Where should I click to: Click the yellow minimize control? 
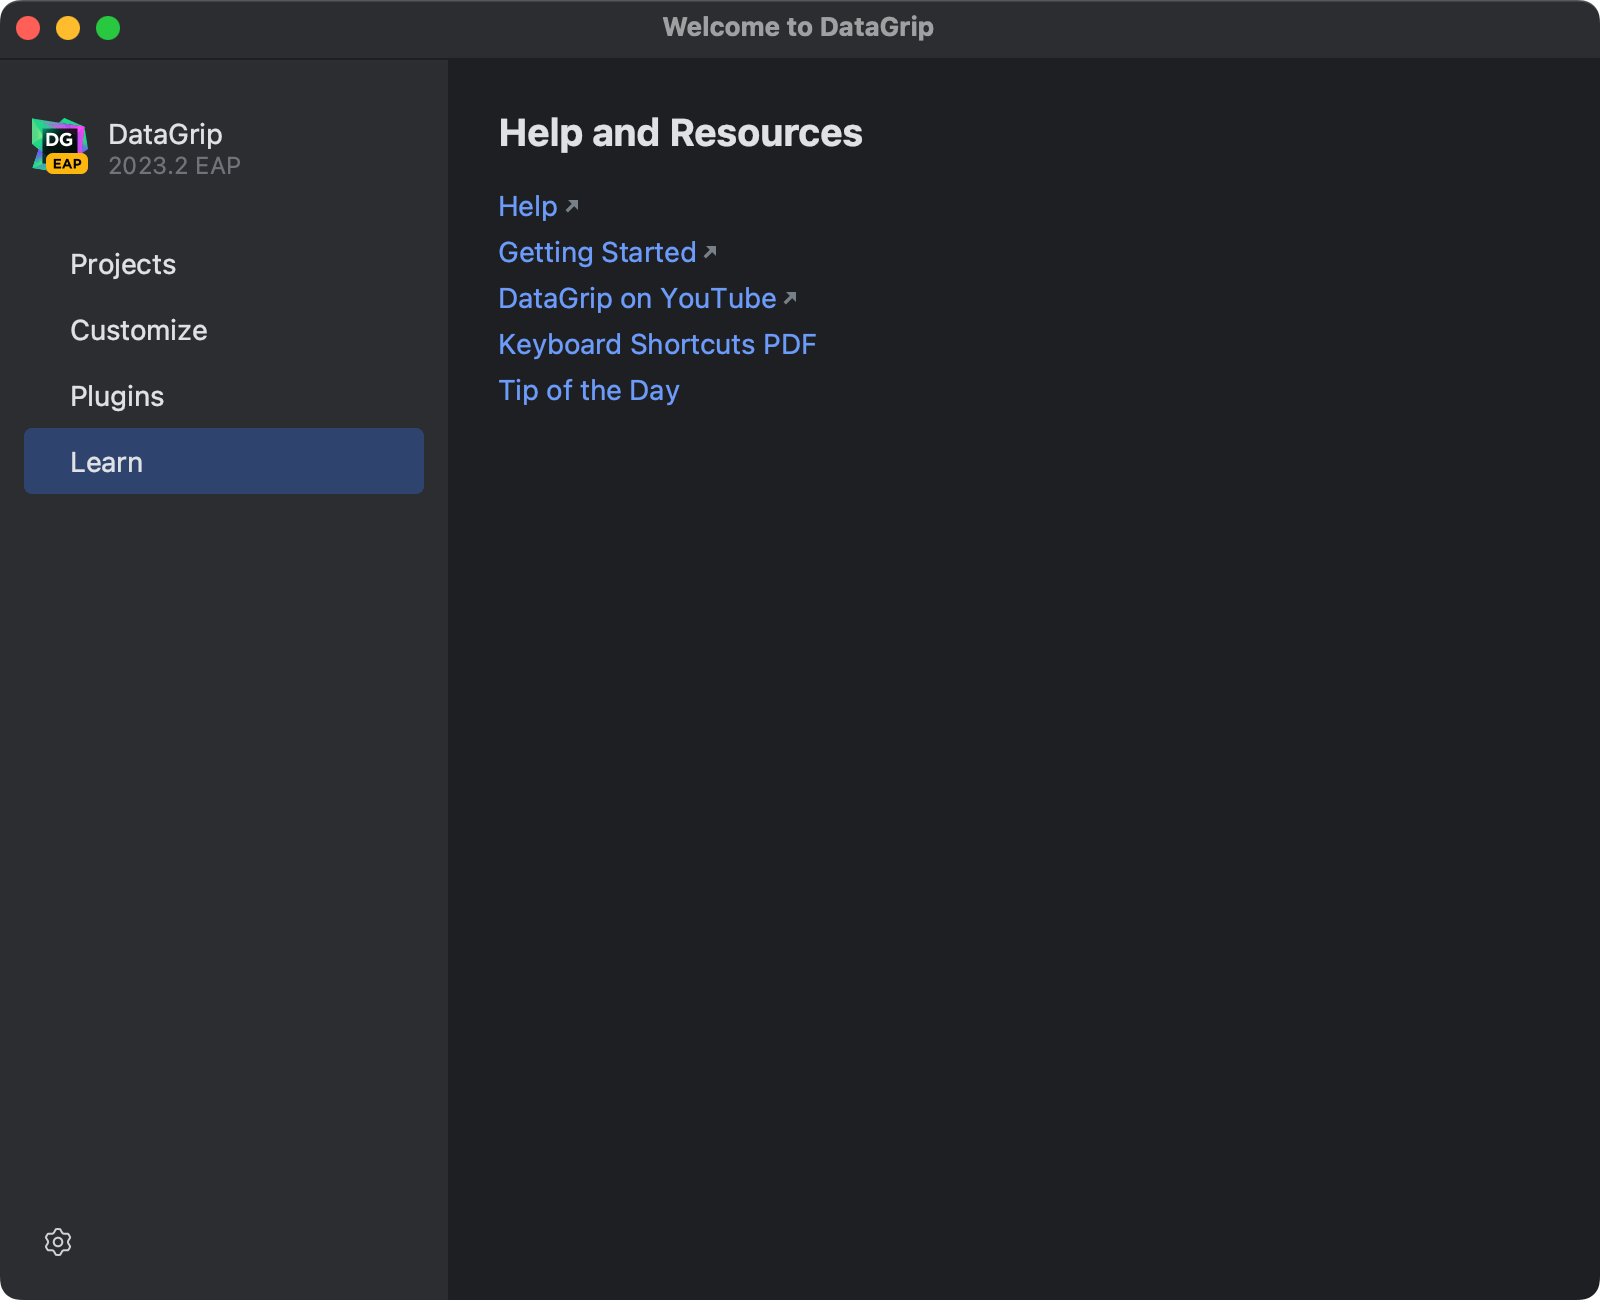[67, 28]
